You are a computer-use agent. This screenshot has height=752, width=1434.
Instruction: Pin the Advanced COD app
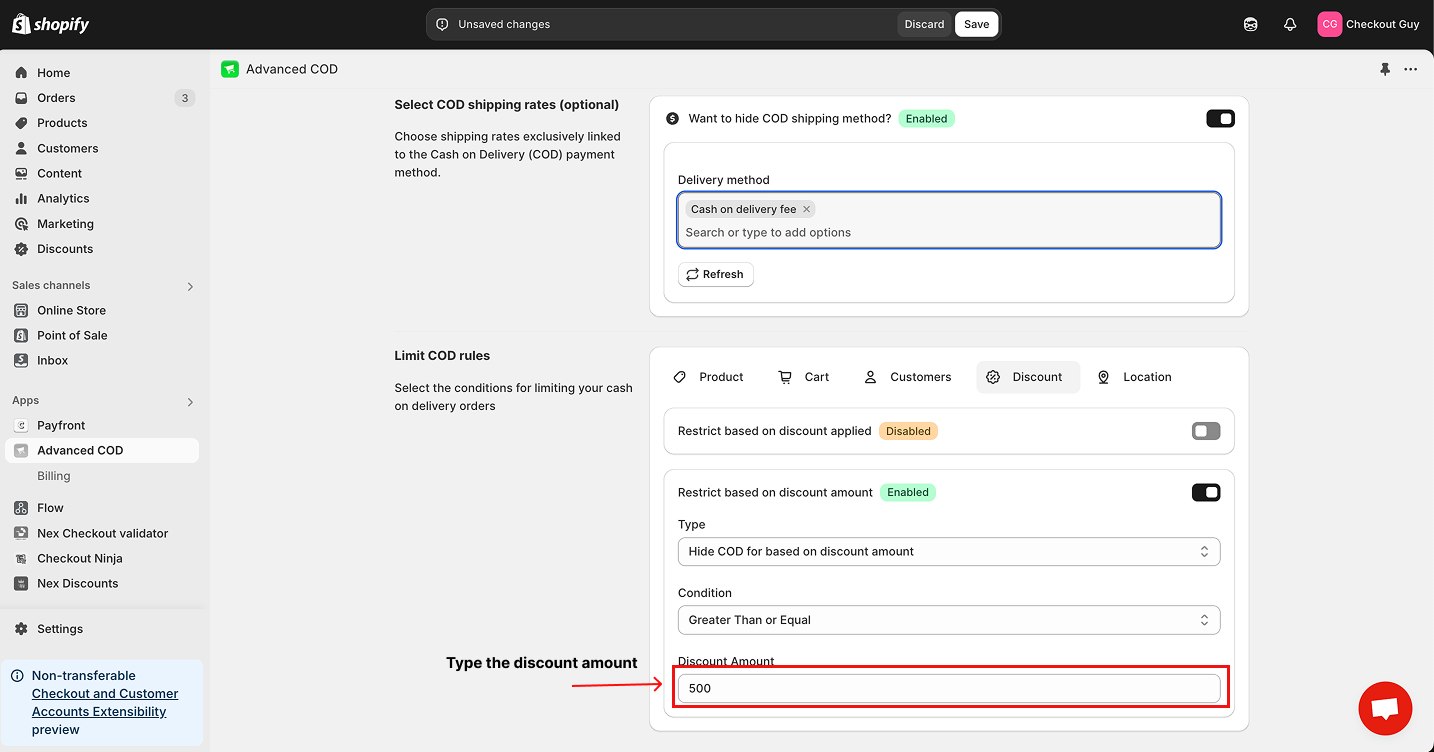tap(1385, 69)
